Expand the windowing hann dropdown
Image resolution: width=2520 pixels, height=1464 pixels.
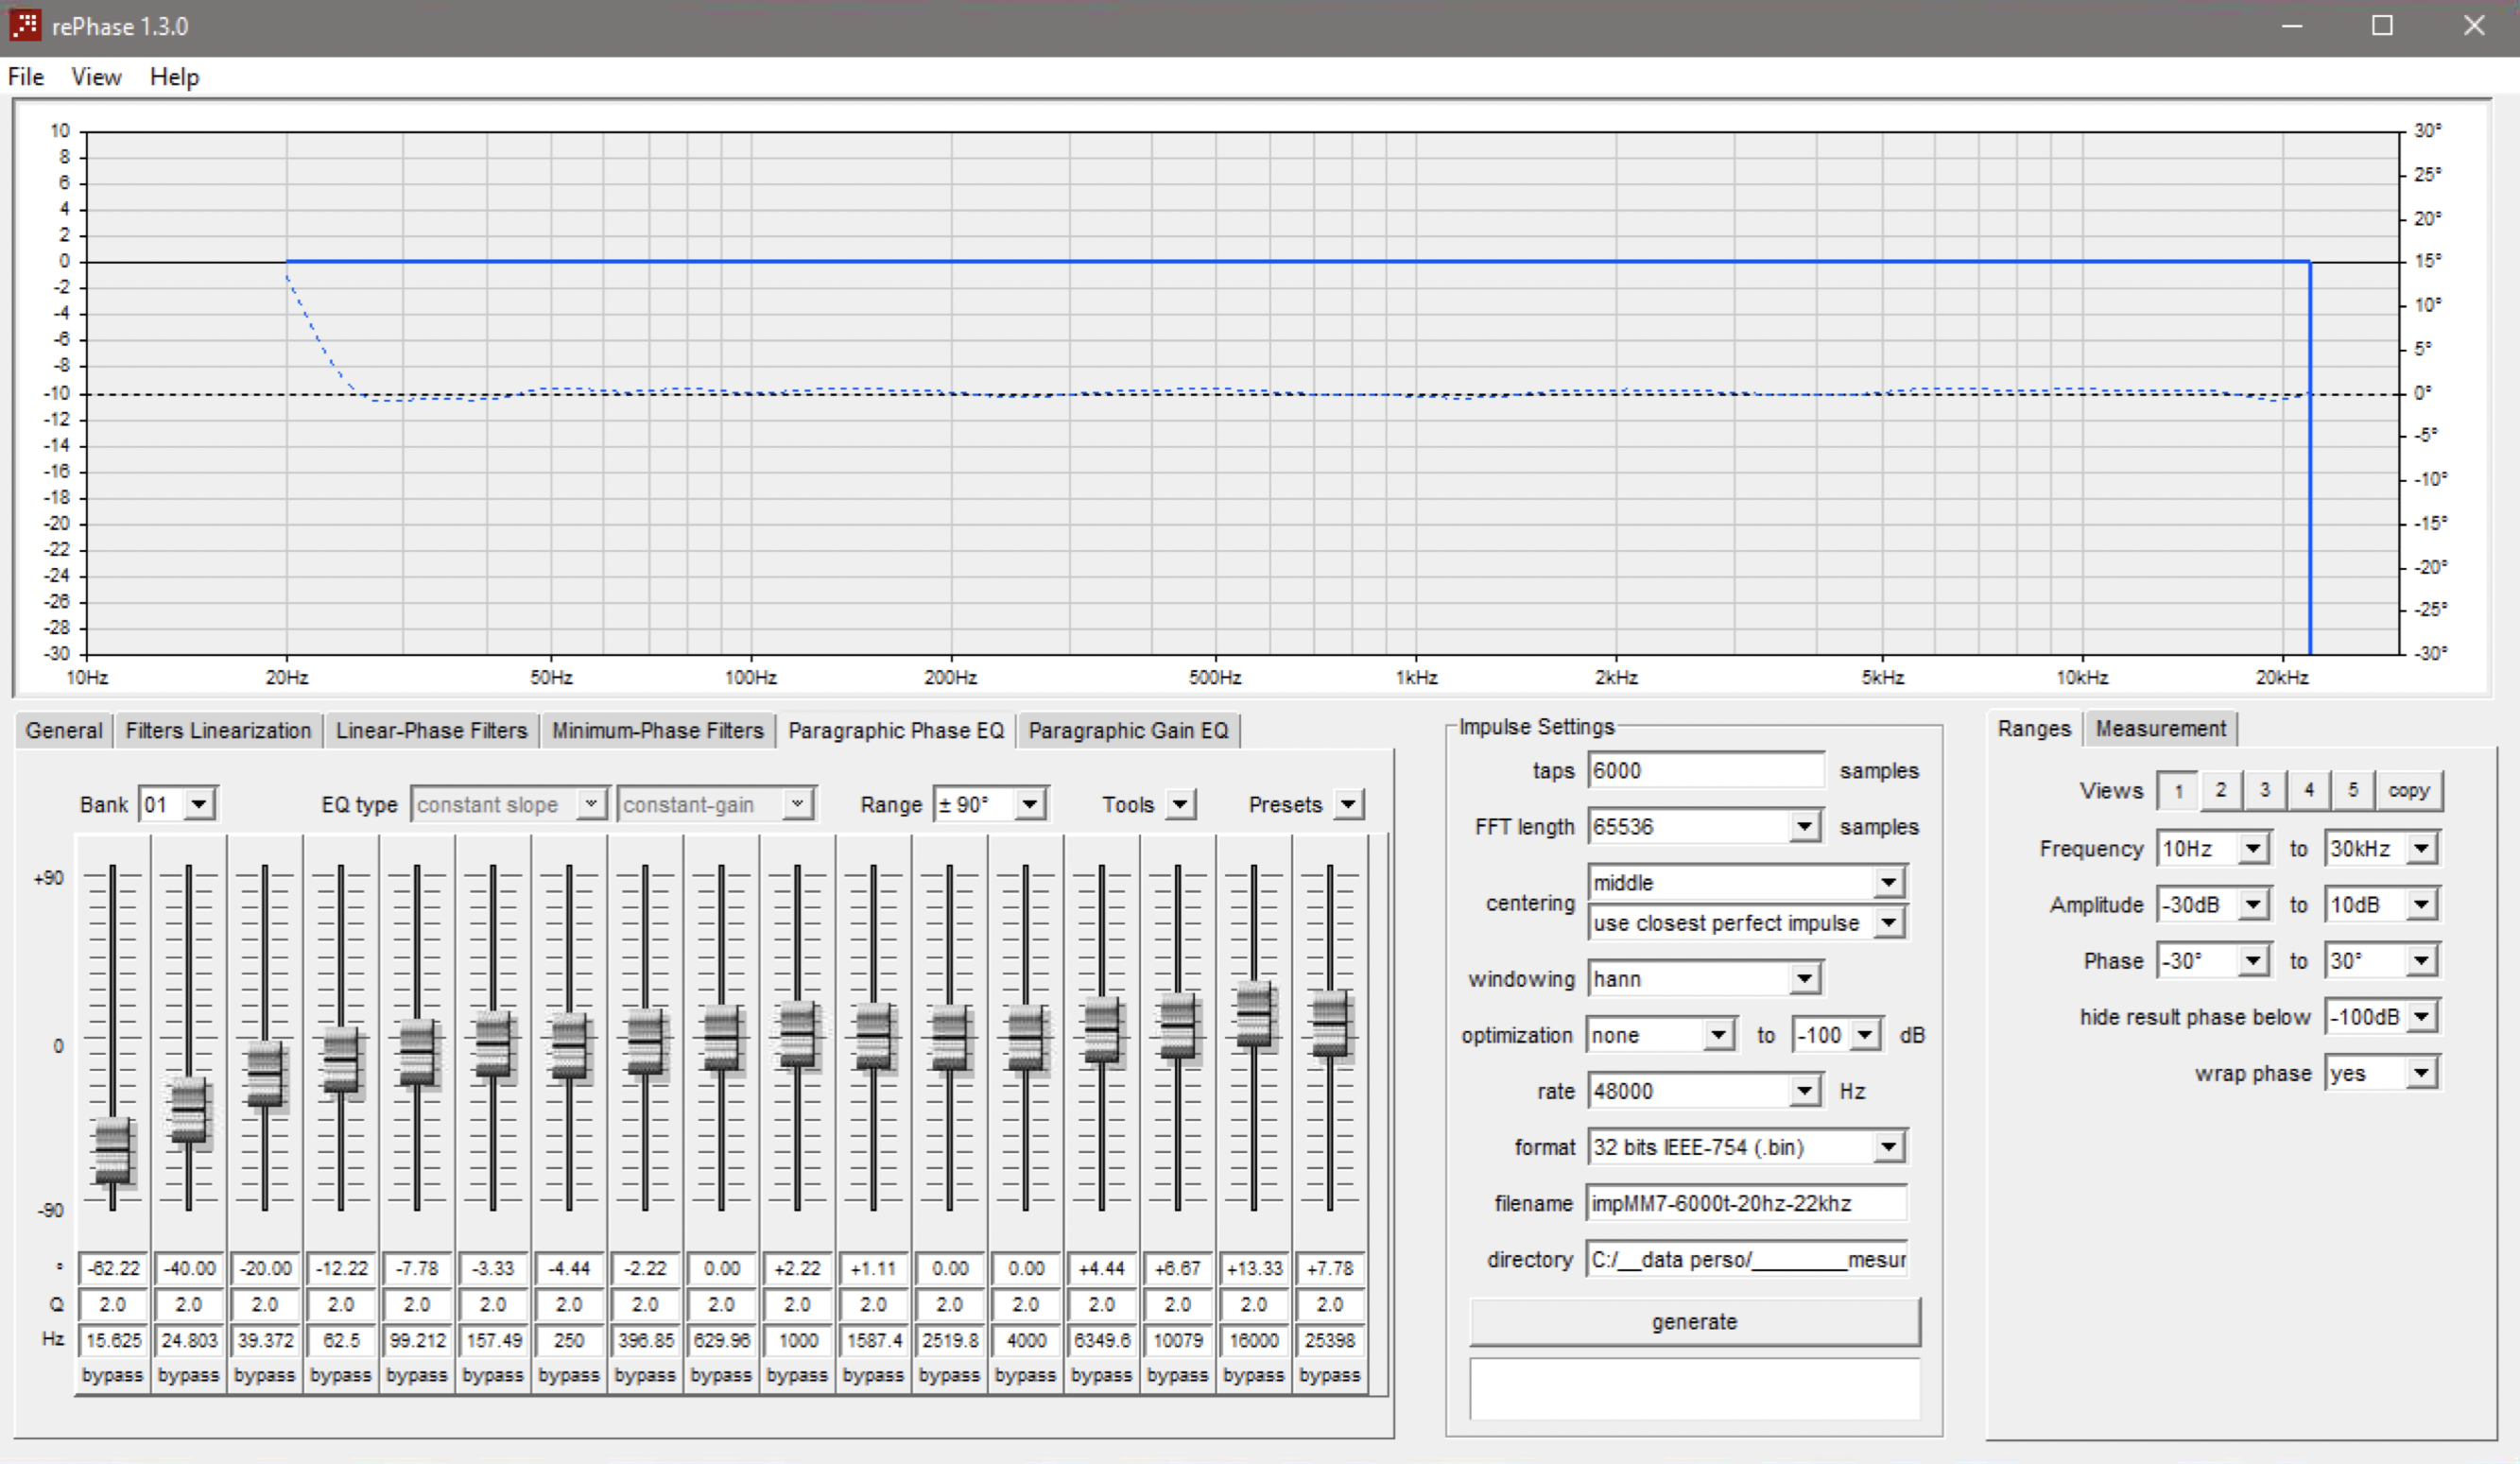[x=1804, y=978]
